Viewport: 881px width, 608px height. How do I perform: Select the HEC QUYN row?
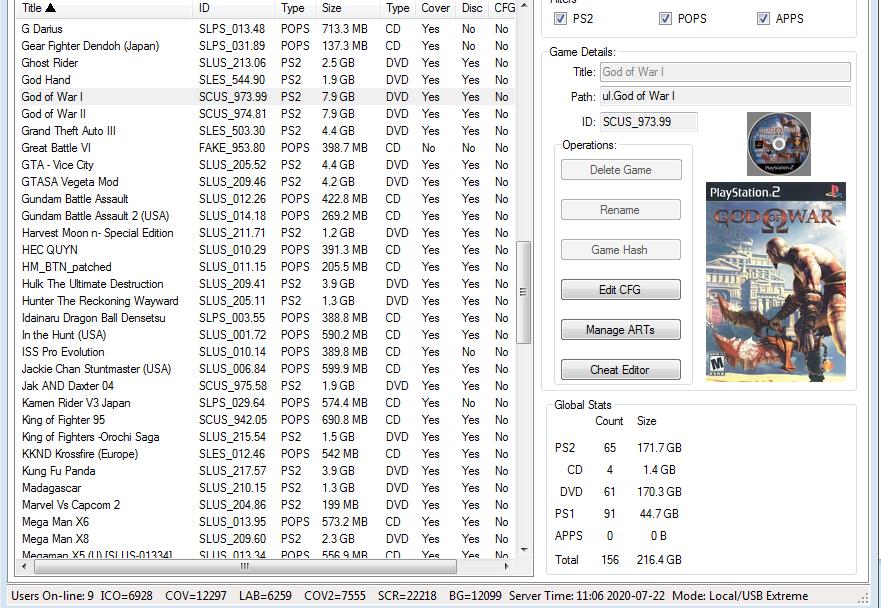(267, 249)
